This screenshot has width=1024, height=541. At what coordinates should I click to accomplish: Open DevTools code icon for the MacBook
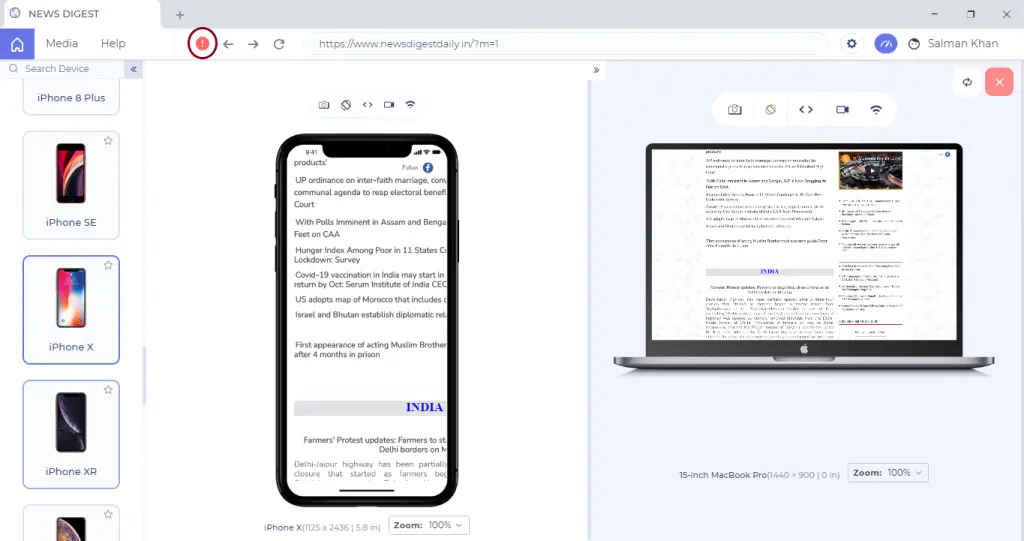pos(806,110)
